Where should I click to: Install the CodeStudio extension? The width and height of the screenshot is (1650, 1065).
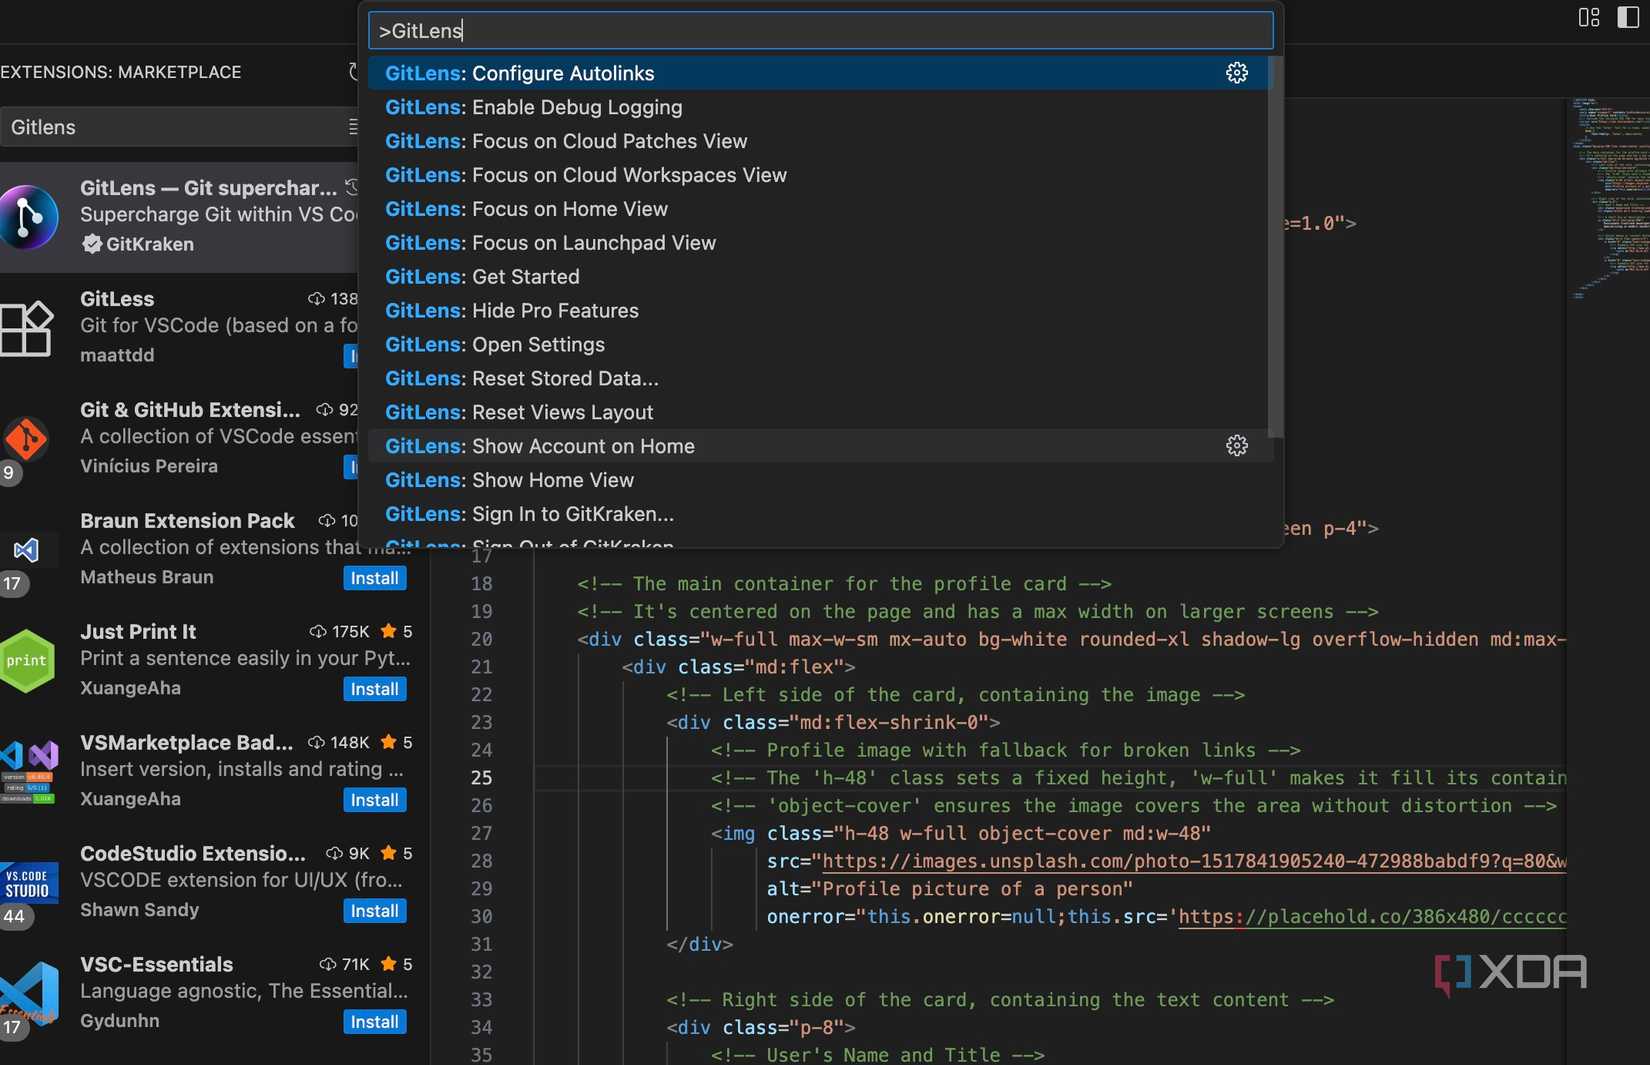click(374, 911)
